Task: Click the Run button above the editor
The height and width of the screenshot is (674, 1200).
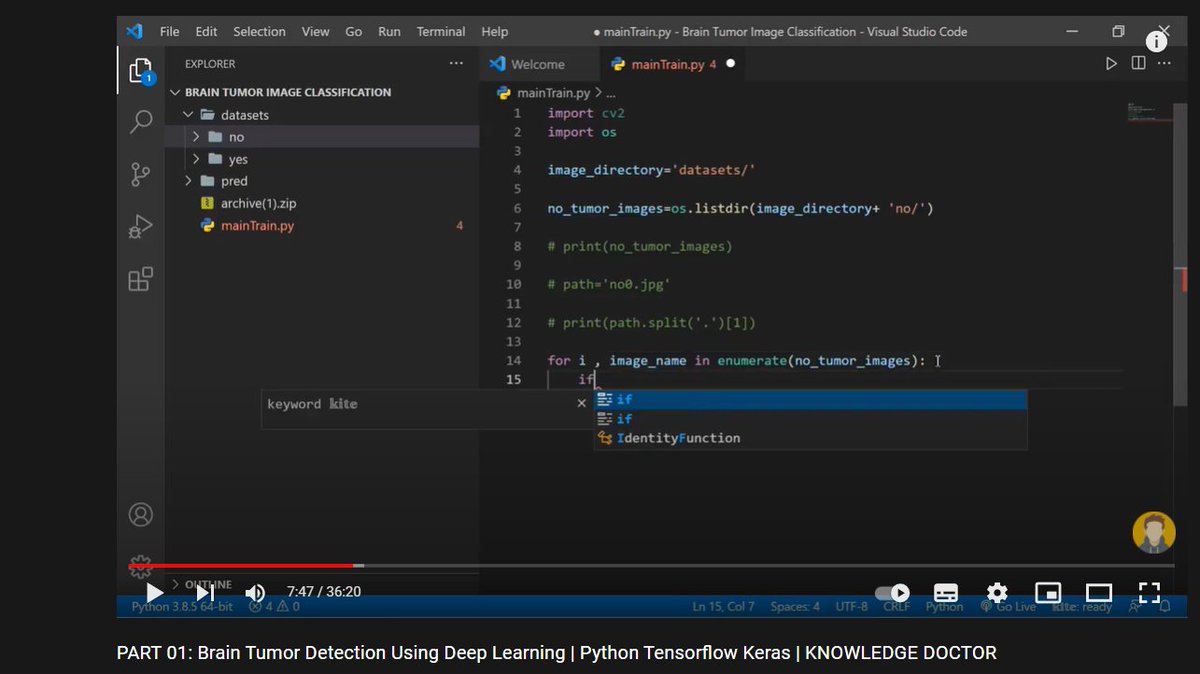Action: point(1111,62)
